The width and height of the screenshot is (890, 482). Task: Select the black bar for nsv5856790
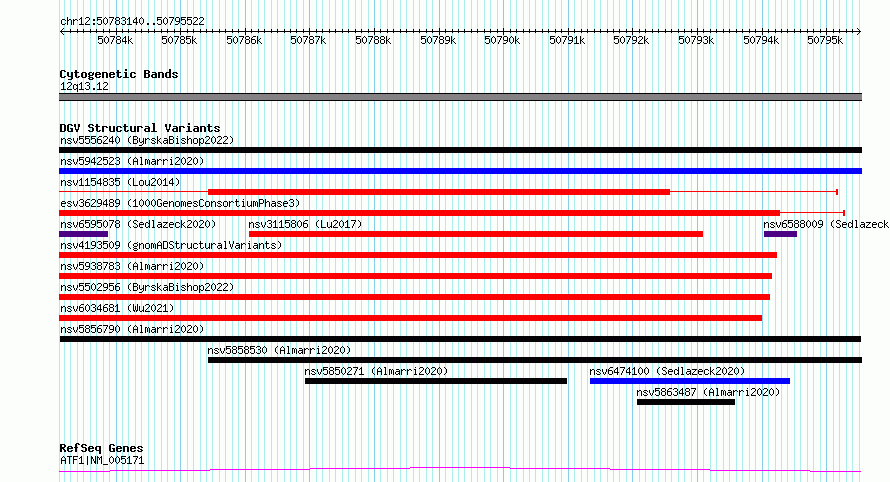460,339
